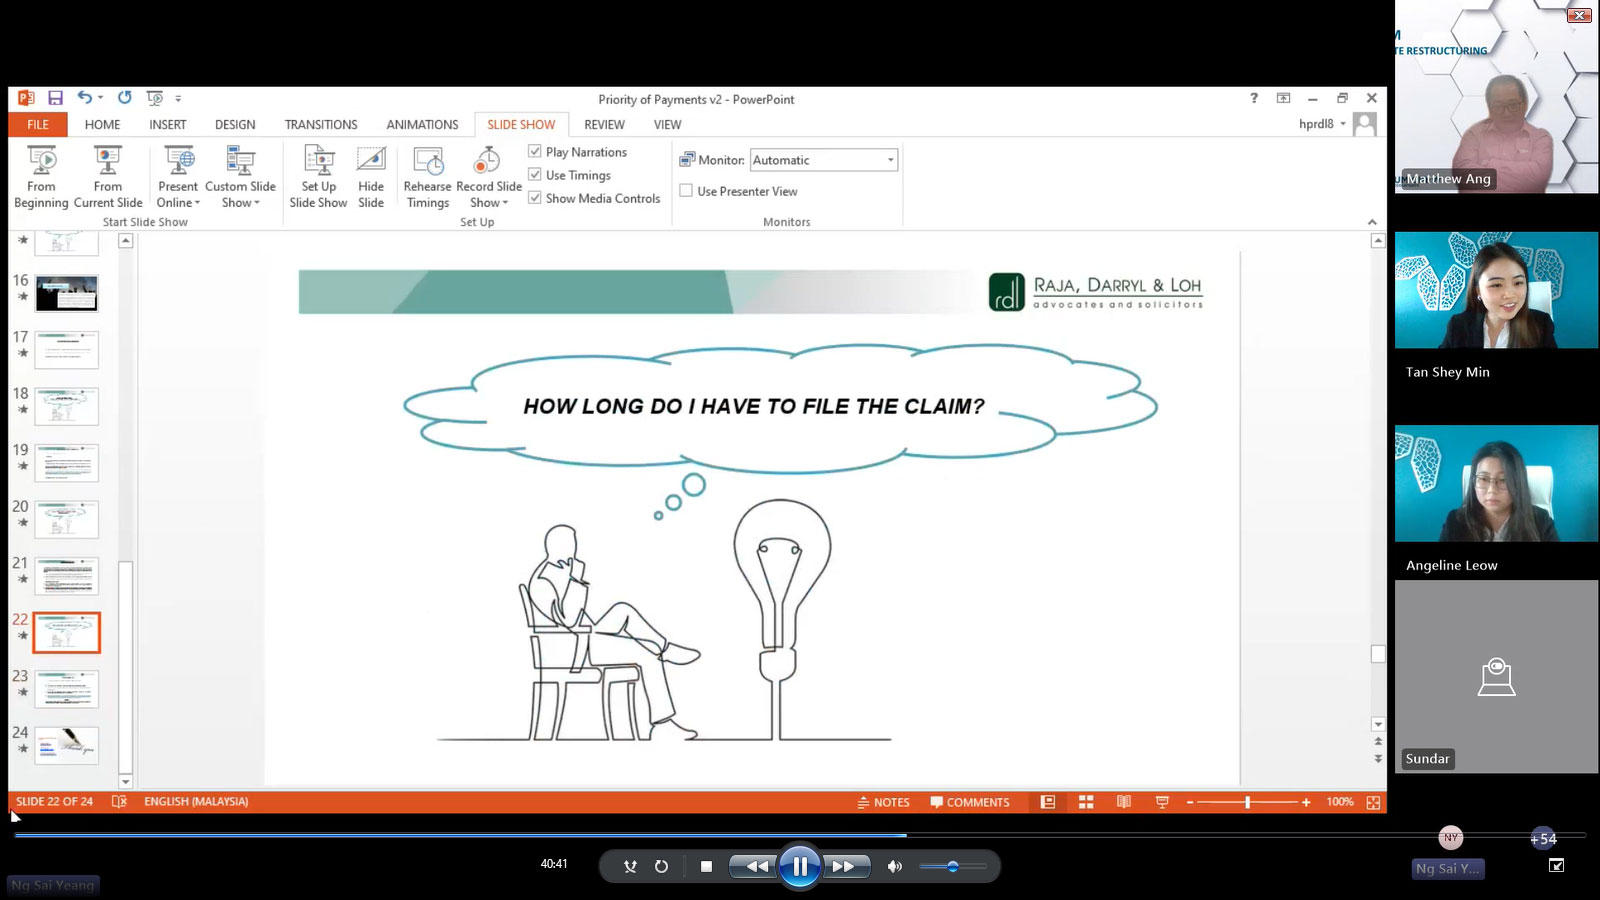Switch to Reading View icon

1124,802
